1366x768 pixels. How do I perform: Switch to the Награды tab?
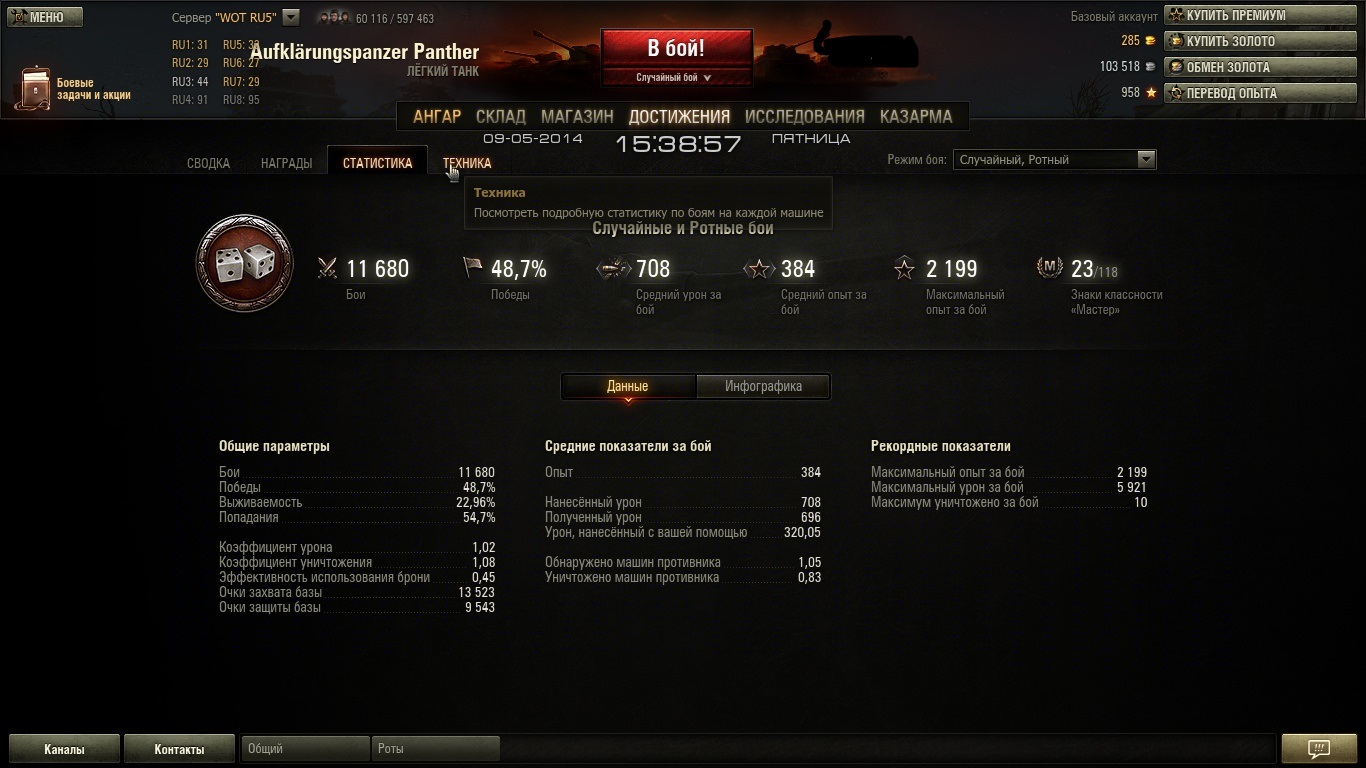tap(287, 163)
